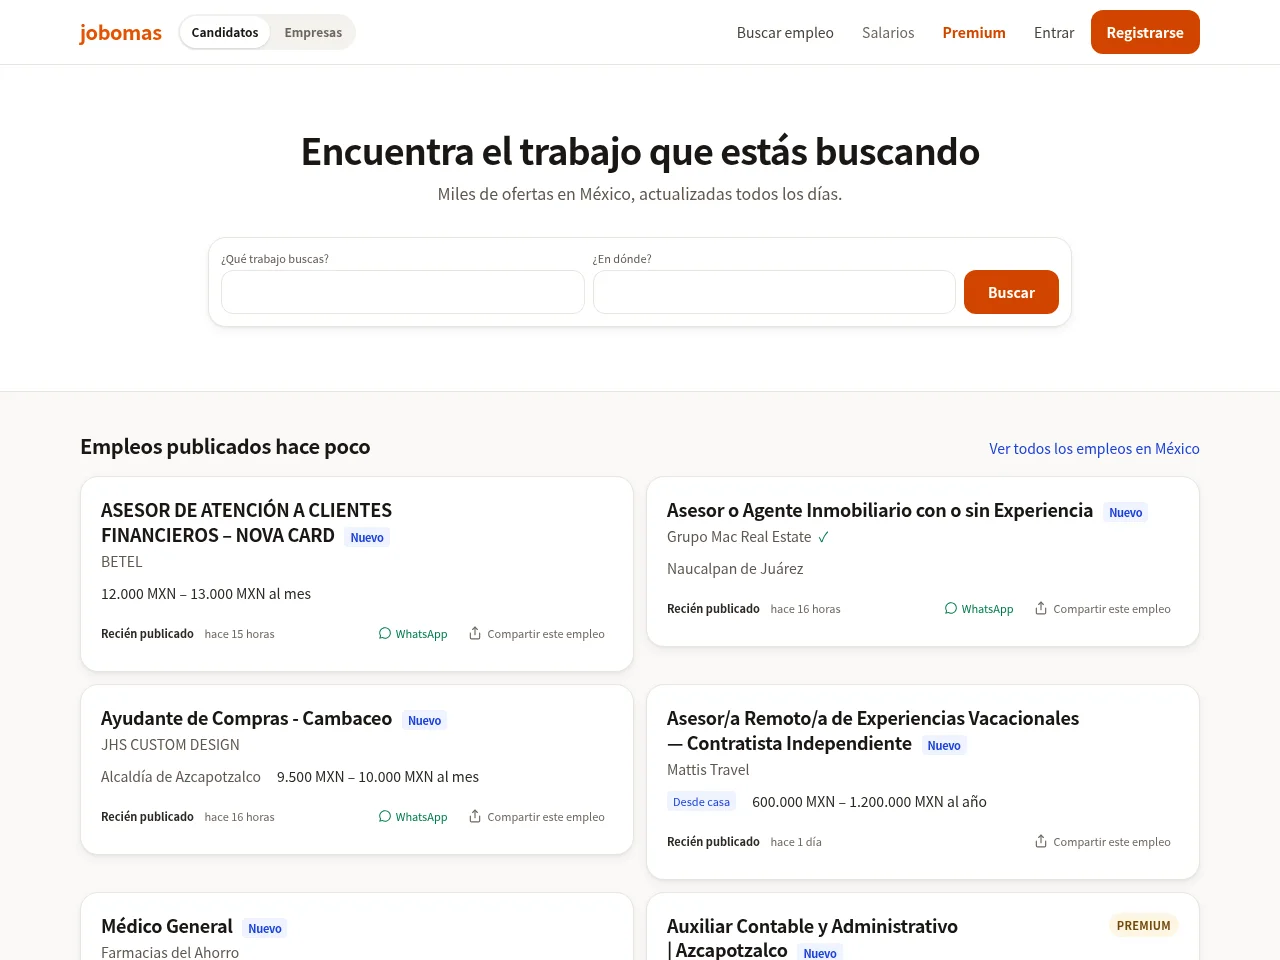Click the share icon on the BETEL job card
This screenshot has height=960, width=1280.
tap(475, 633)
